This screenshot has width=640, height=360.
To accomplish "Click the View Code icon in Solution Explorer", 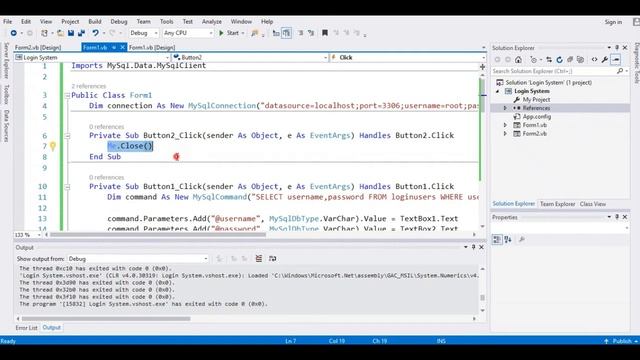I will pos(594,60).
